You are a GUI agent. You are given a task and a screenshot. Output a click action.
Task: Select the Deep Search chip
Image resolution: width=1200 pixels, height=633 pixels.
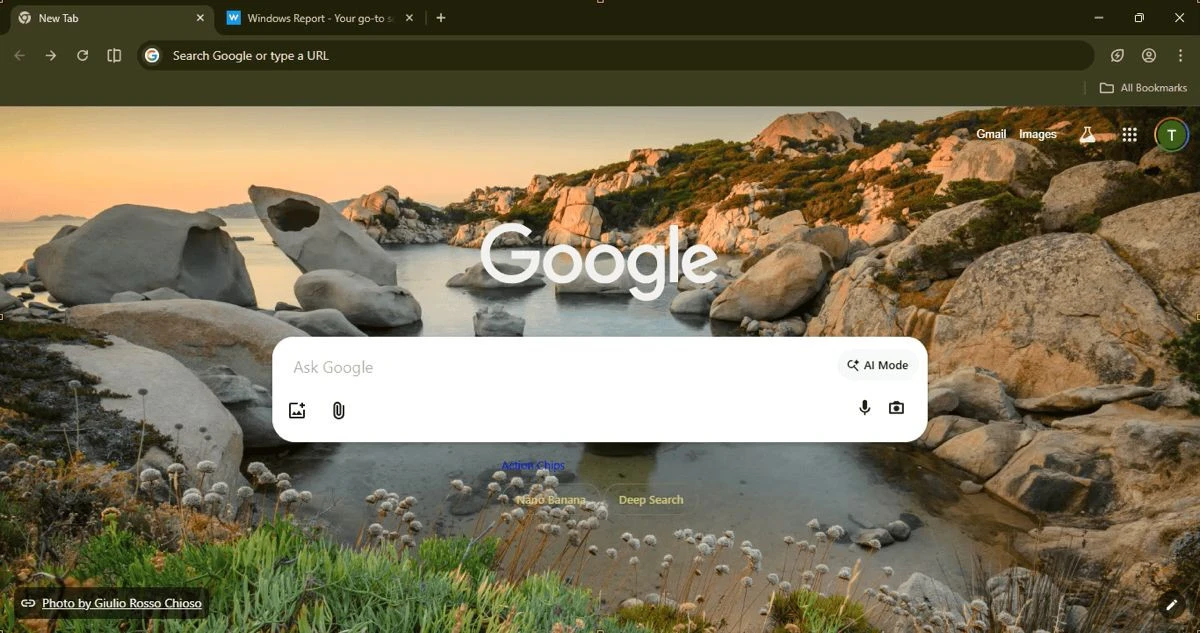(x=650, y=499)
